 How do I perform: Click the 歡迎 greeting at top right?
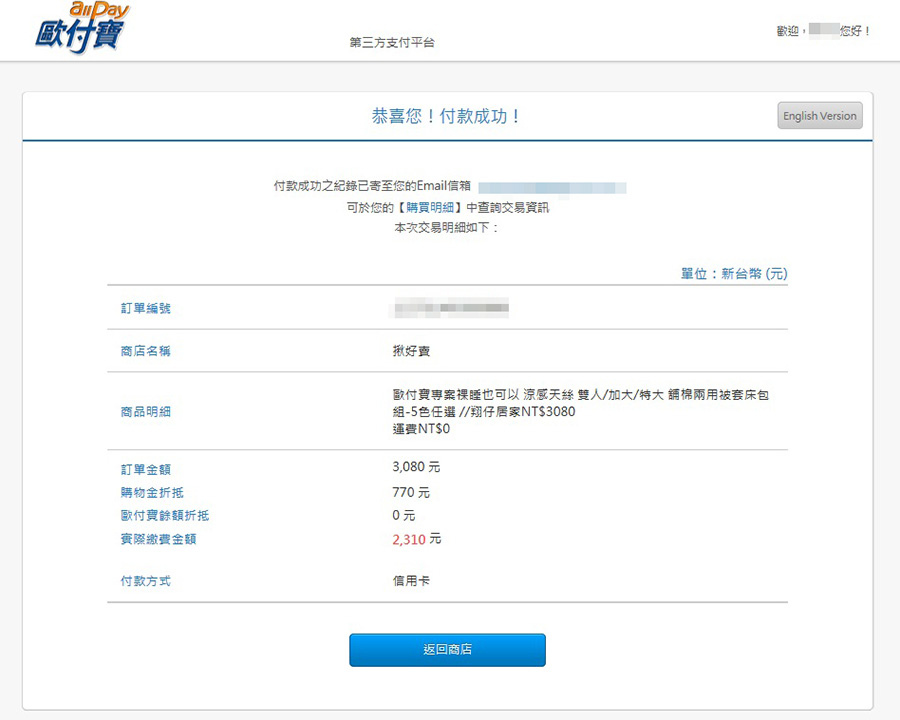pos(823,31)
